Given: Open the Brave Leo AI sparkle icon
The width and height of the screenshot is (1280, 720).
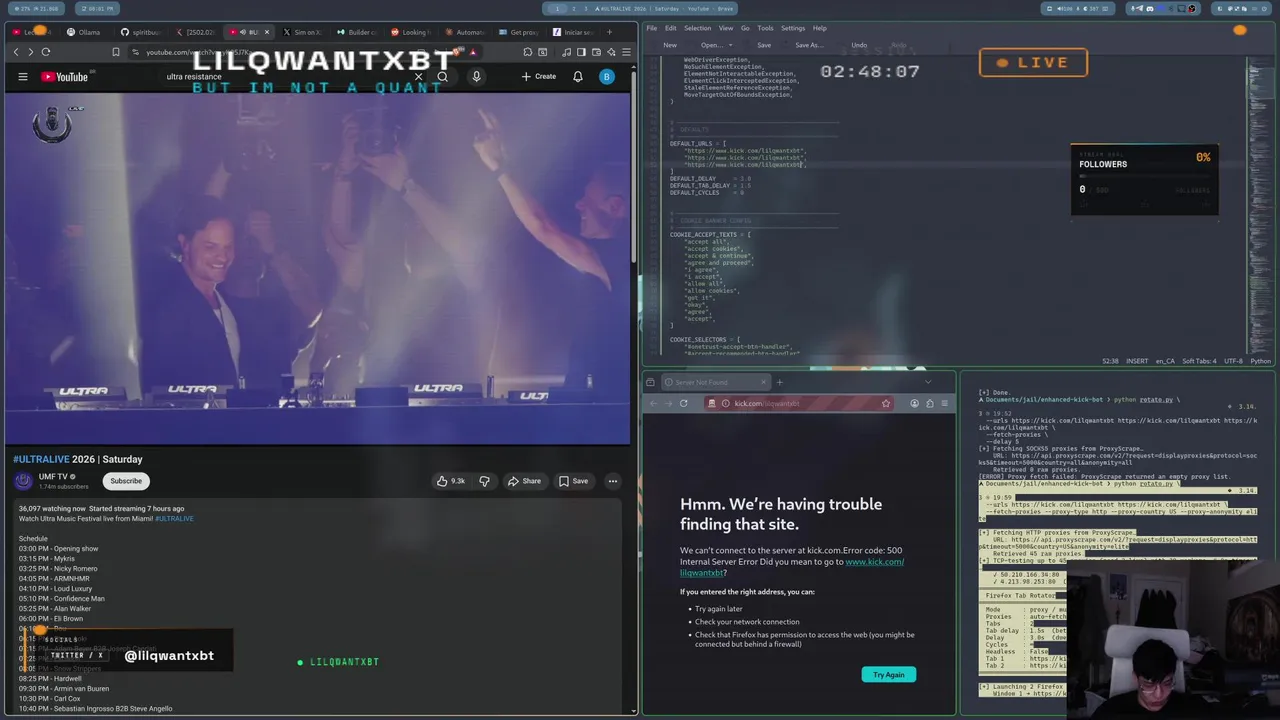Looking at the screenshot, I should [611, 52].
